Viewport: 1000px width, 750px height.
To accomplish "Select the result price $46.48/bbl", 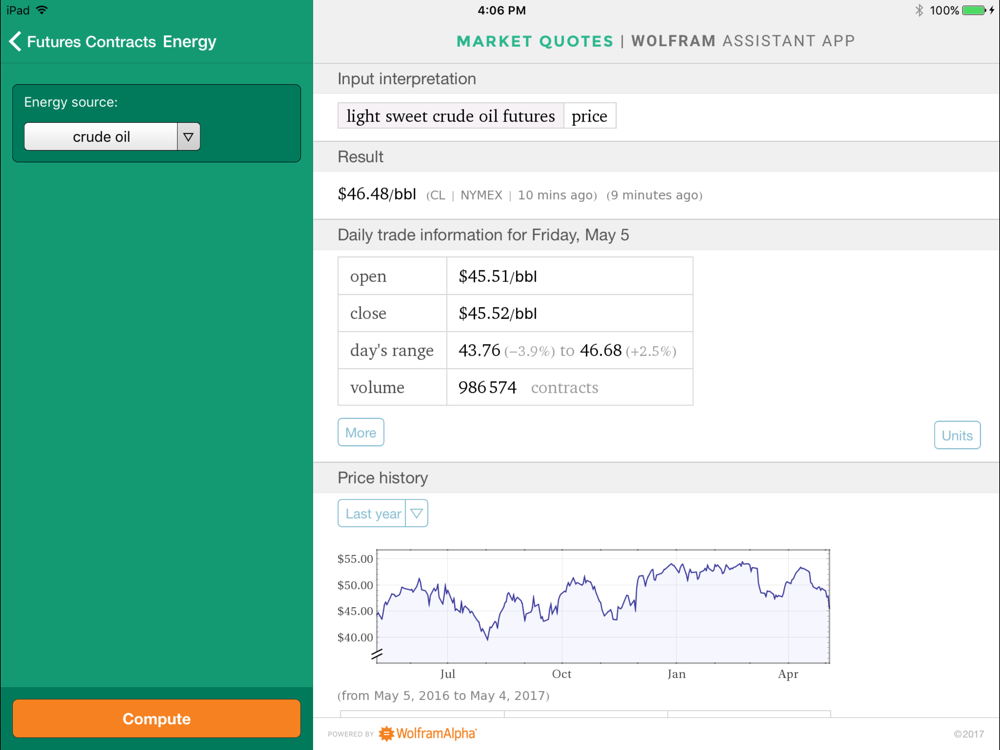I will point(376,194).
